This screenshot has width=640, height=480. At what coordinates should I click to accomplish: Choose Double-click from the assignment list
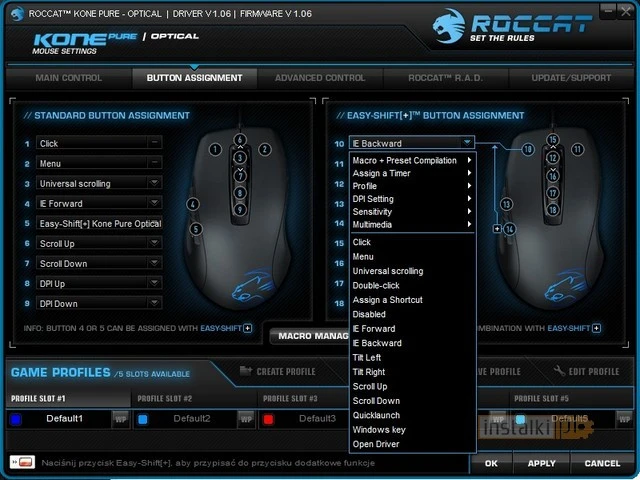click(374, 285)
